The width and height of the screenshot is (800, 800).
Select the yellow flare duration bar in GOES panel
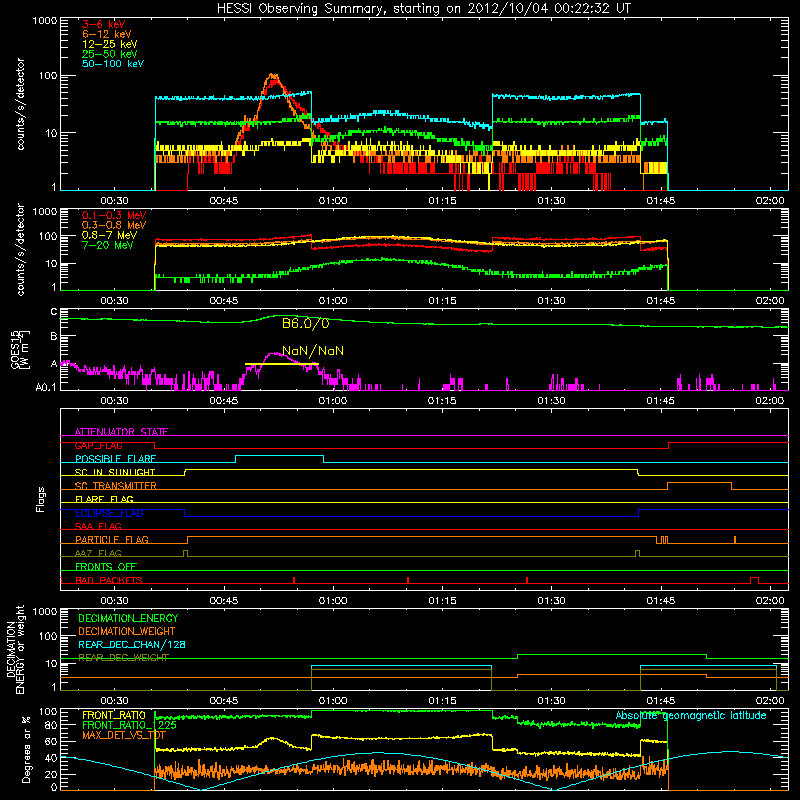pos(282,364)
